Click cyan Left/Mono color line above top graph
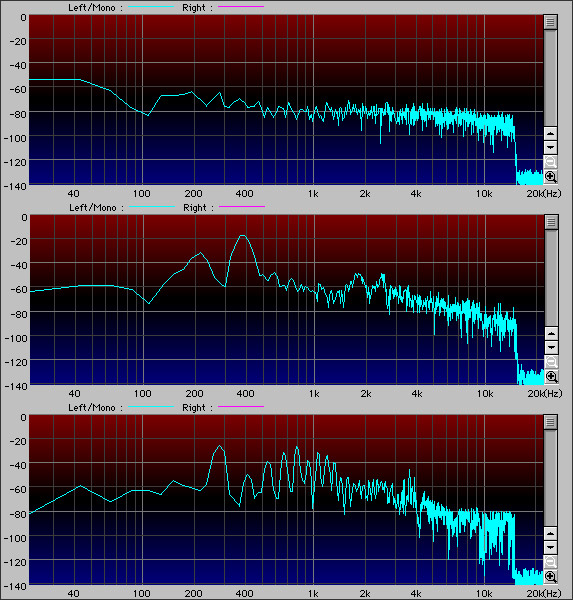The image size is (573, 600). [x=151, y=7]
